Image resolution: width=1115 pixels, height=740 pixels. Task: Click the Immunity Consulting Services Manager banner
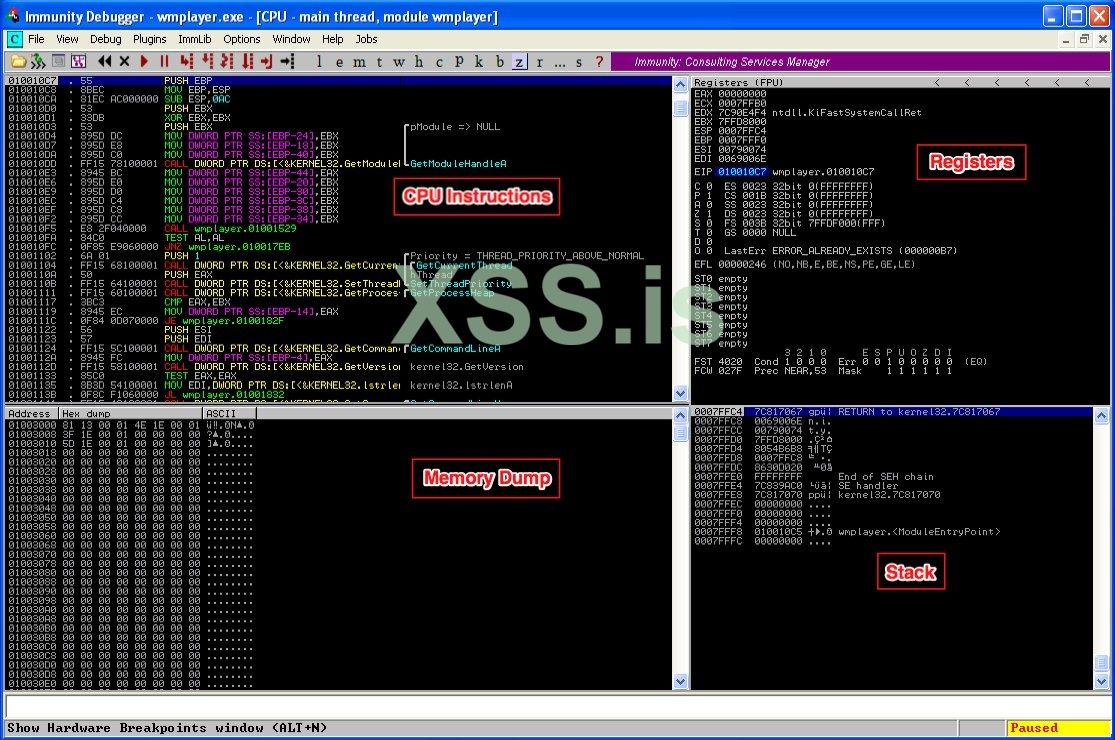(860, 62)
